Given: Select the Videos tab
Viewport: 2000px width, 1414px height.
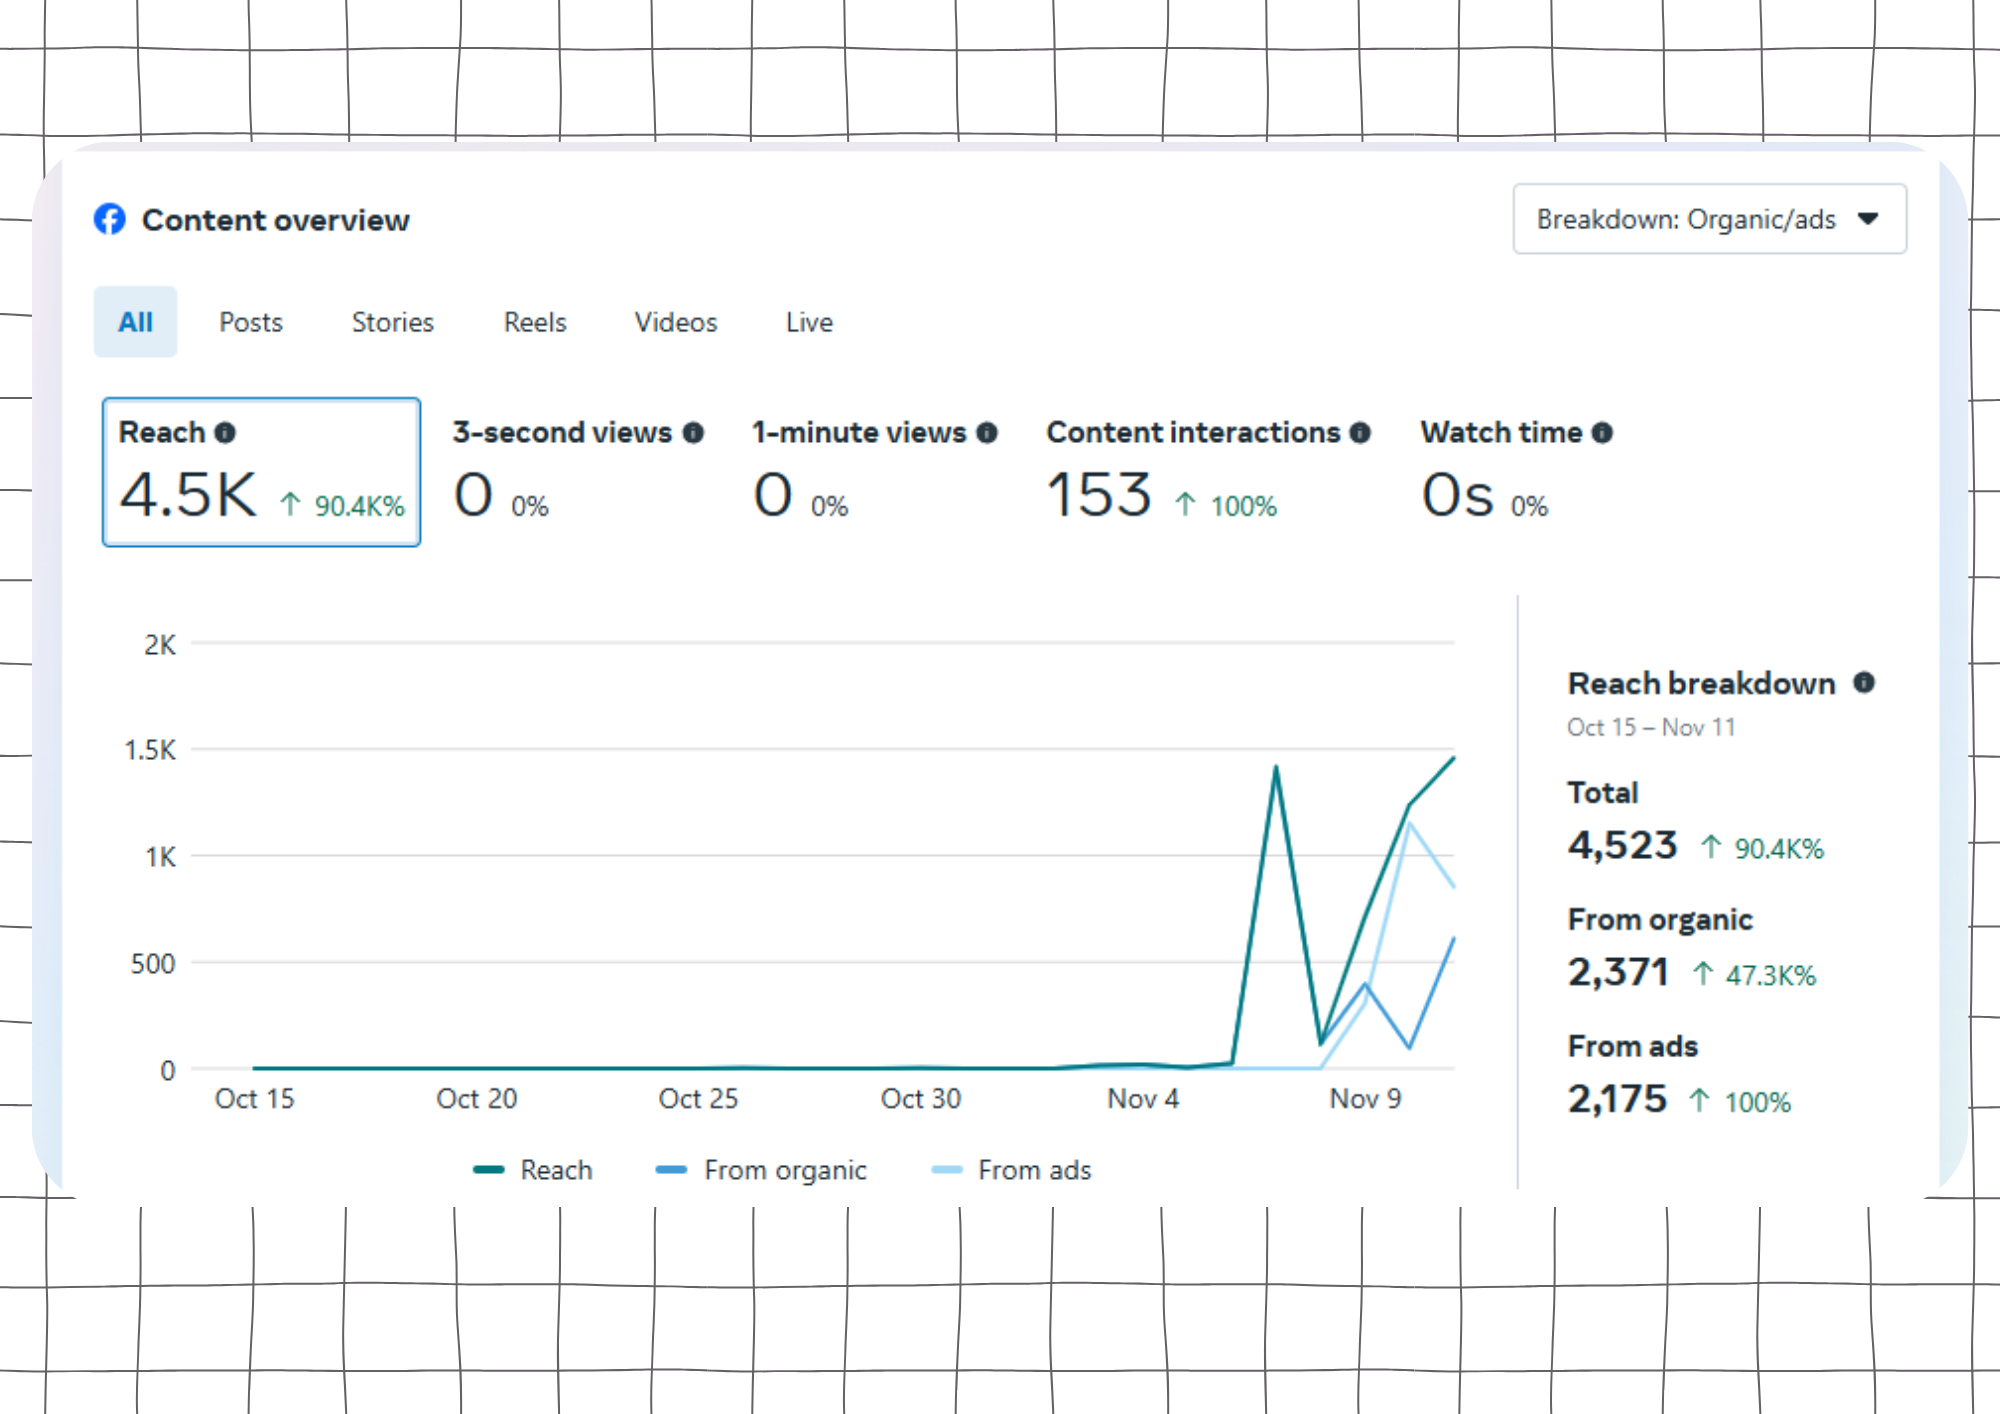Looking at the screenshot, I should pos(676,322).
